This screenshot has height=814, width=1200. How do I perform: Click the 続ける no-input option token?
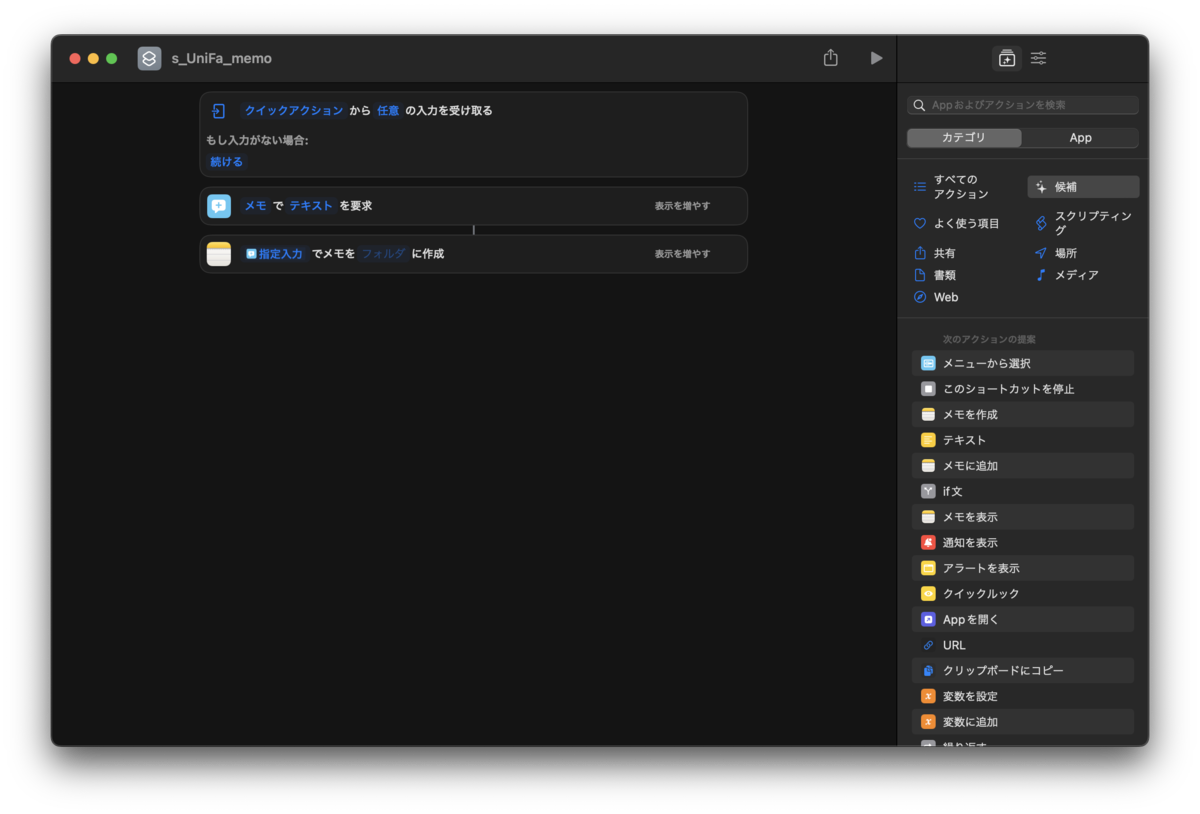226,161
